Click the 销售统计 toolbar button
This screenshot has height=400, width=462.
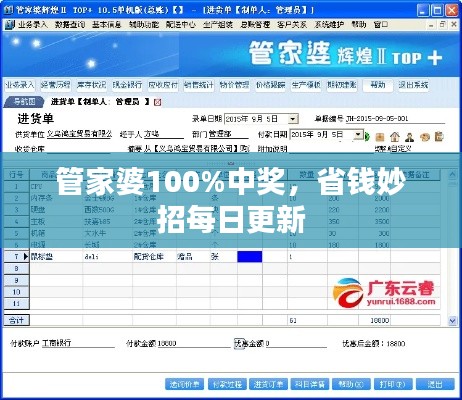199,85
